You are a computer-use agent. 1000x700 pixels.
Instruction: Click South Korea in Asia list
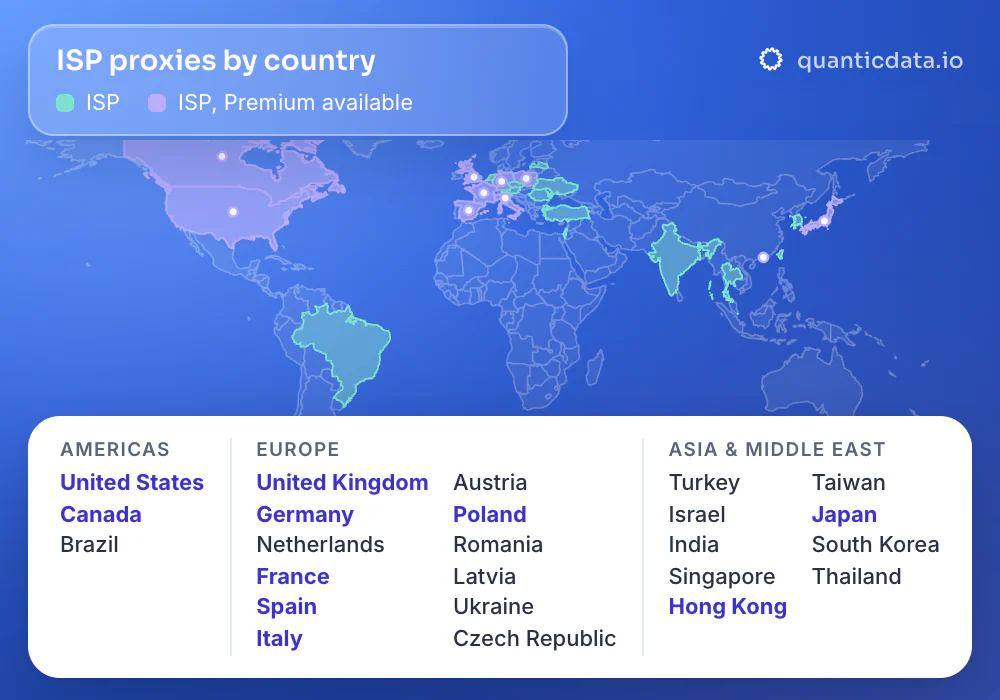[876, 544]
